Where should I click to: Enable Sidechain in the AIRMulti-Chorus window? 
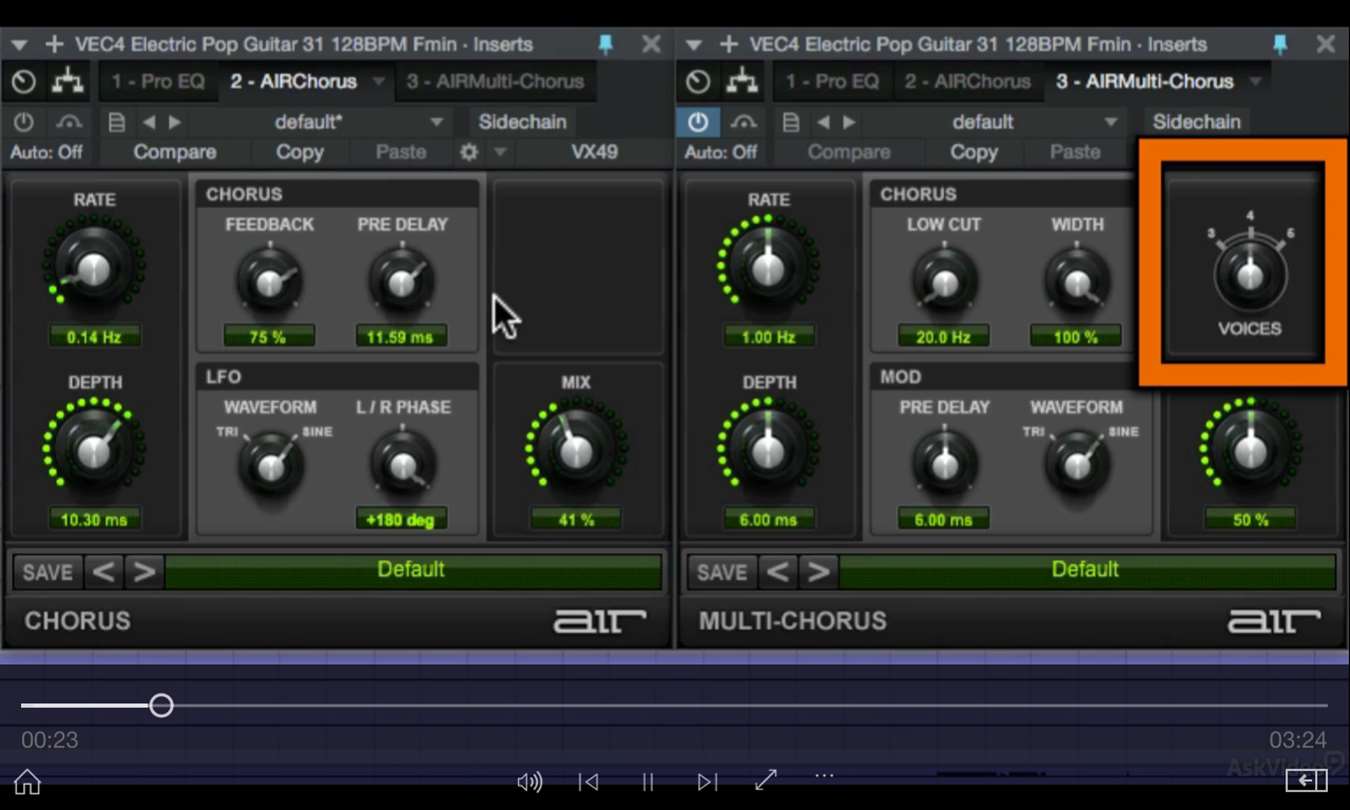click(x=1197, y=122)
